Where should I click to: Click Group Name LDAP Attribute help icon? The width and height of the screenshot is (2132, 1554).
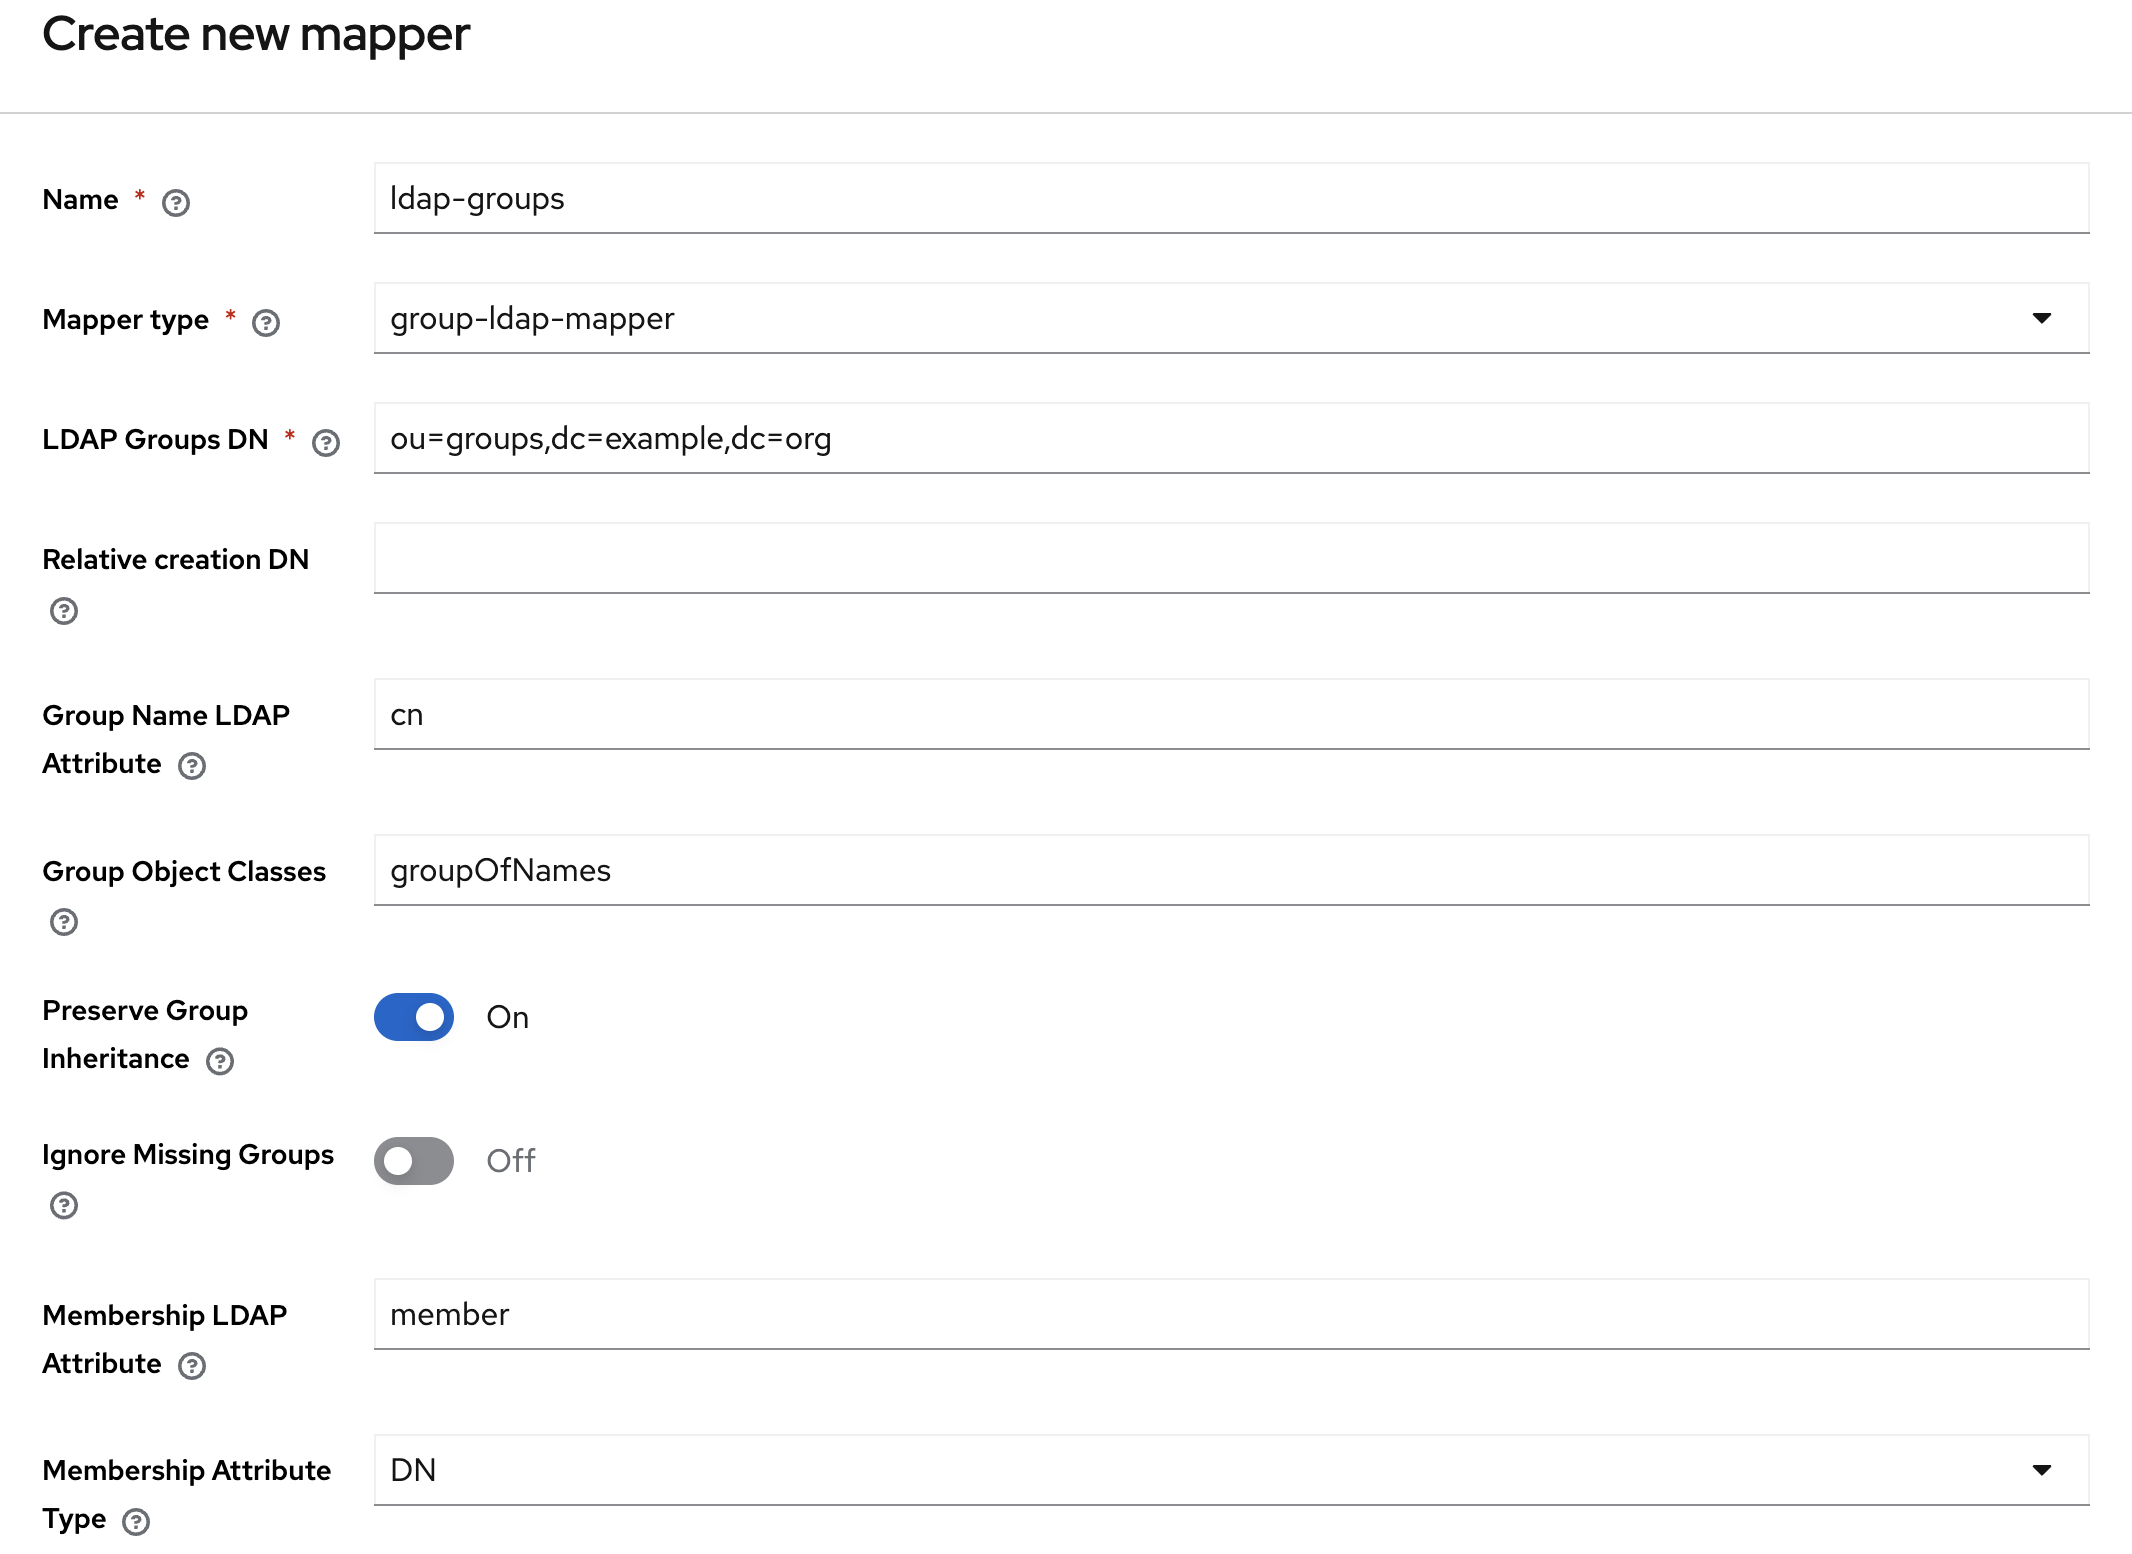pos(192,766)
